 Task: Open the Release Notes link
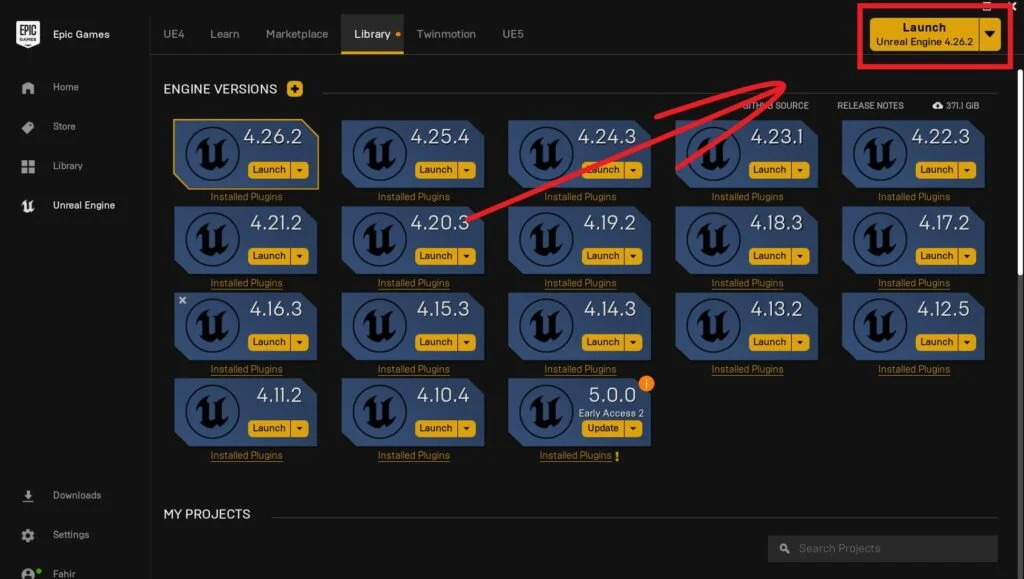click(871, 105)
